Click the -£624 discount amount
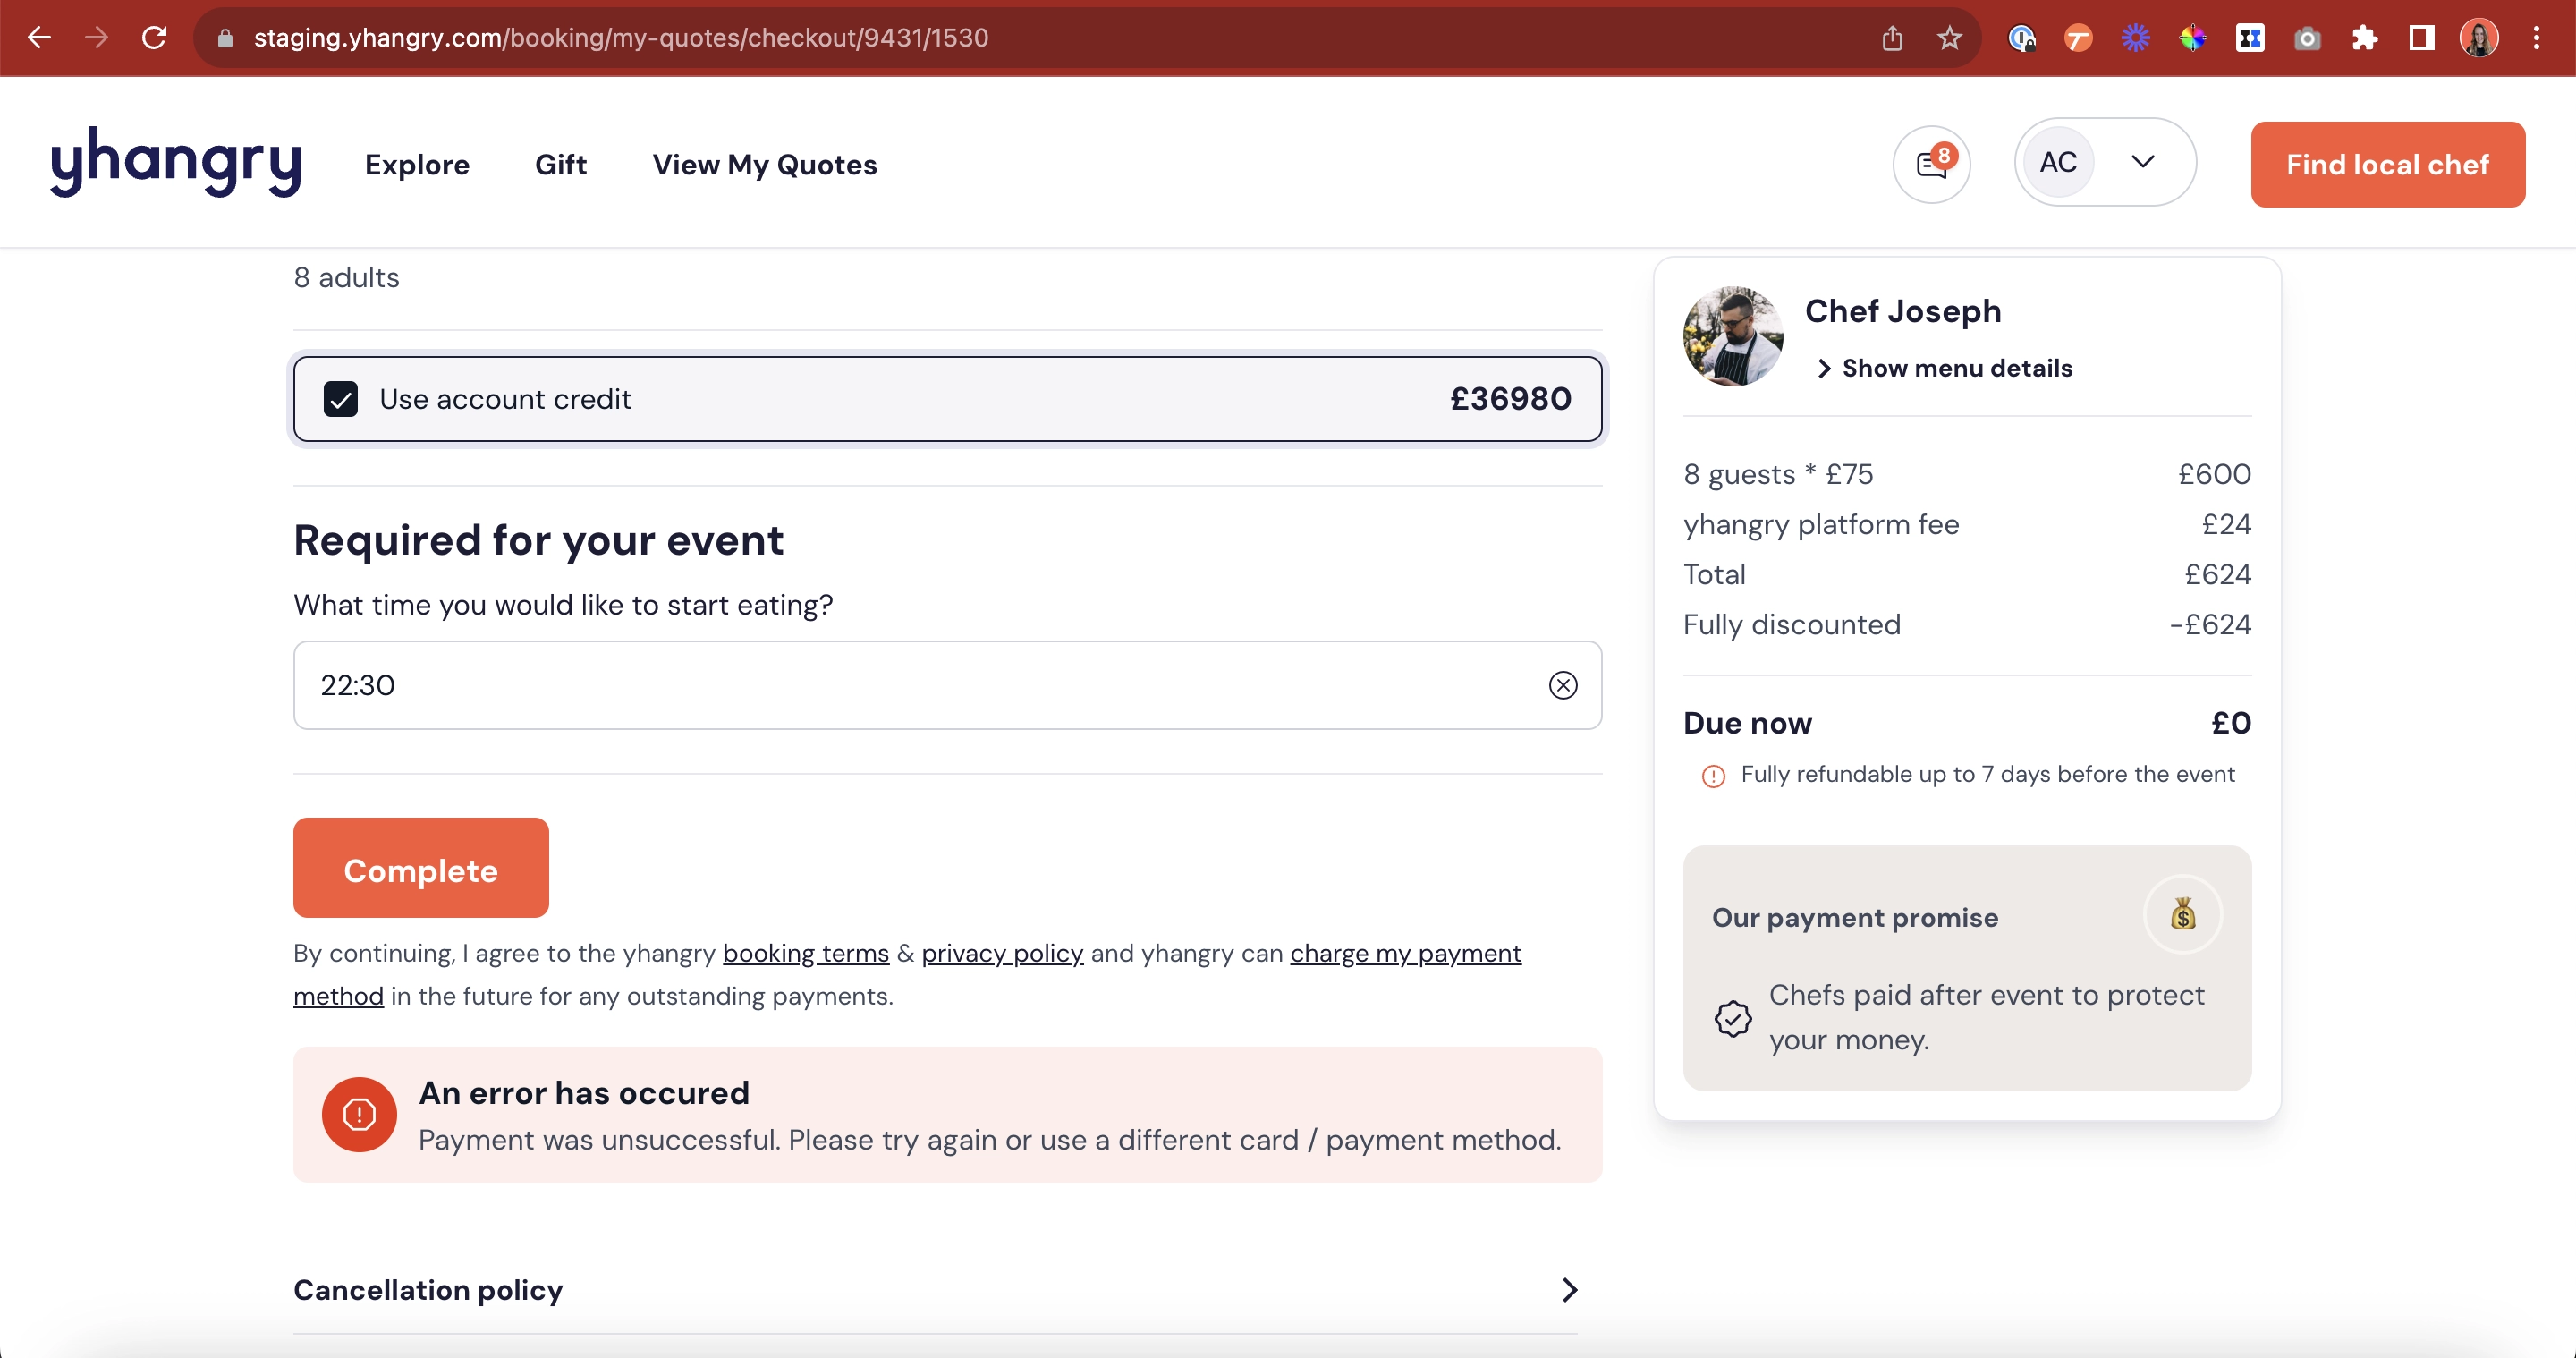This screenshot has height=1358, width=2576. (2210, 625)
